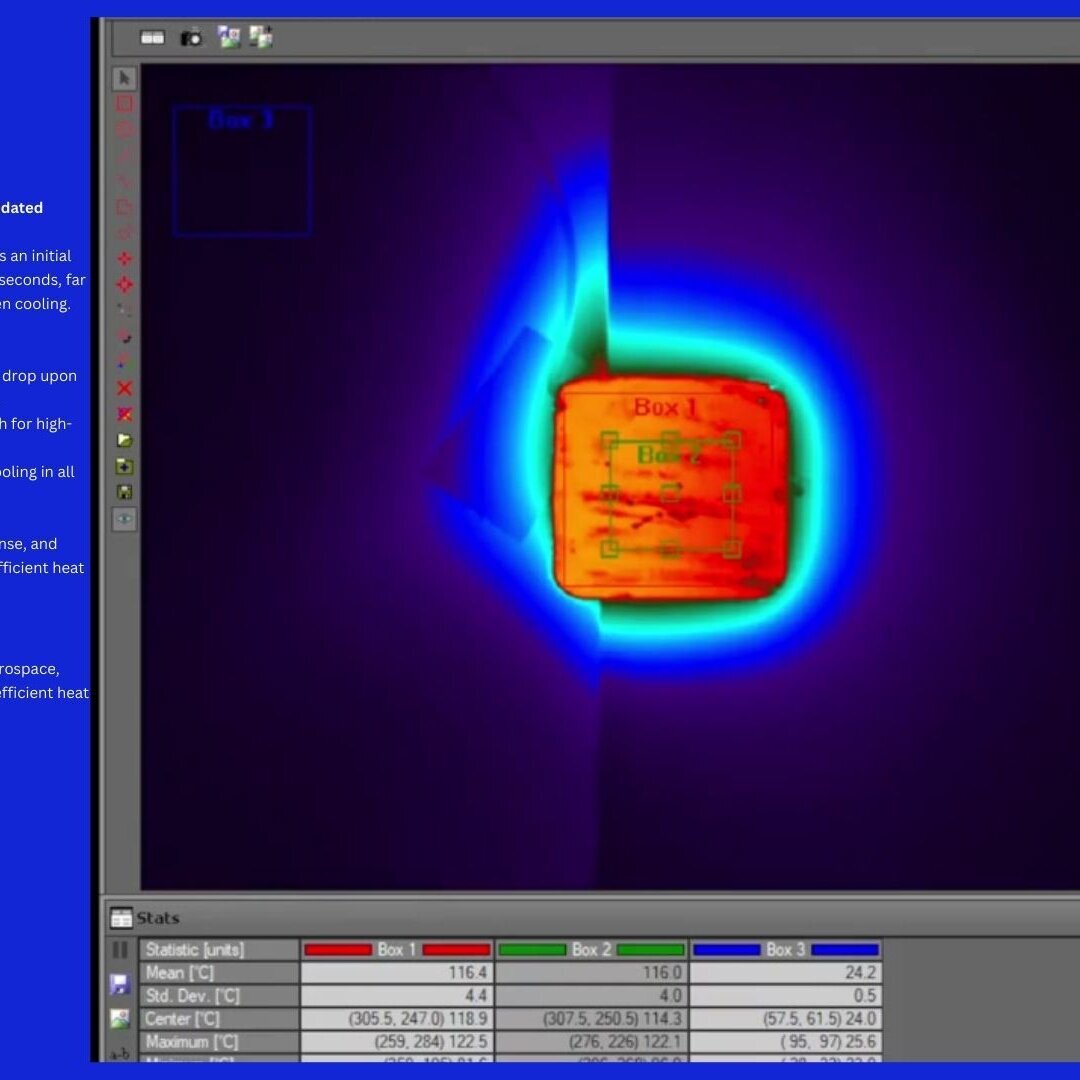Choose the red rectangle ROI tool
The width and height of the screenshot is (1080, 1080).
coord(125,104)
